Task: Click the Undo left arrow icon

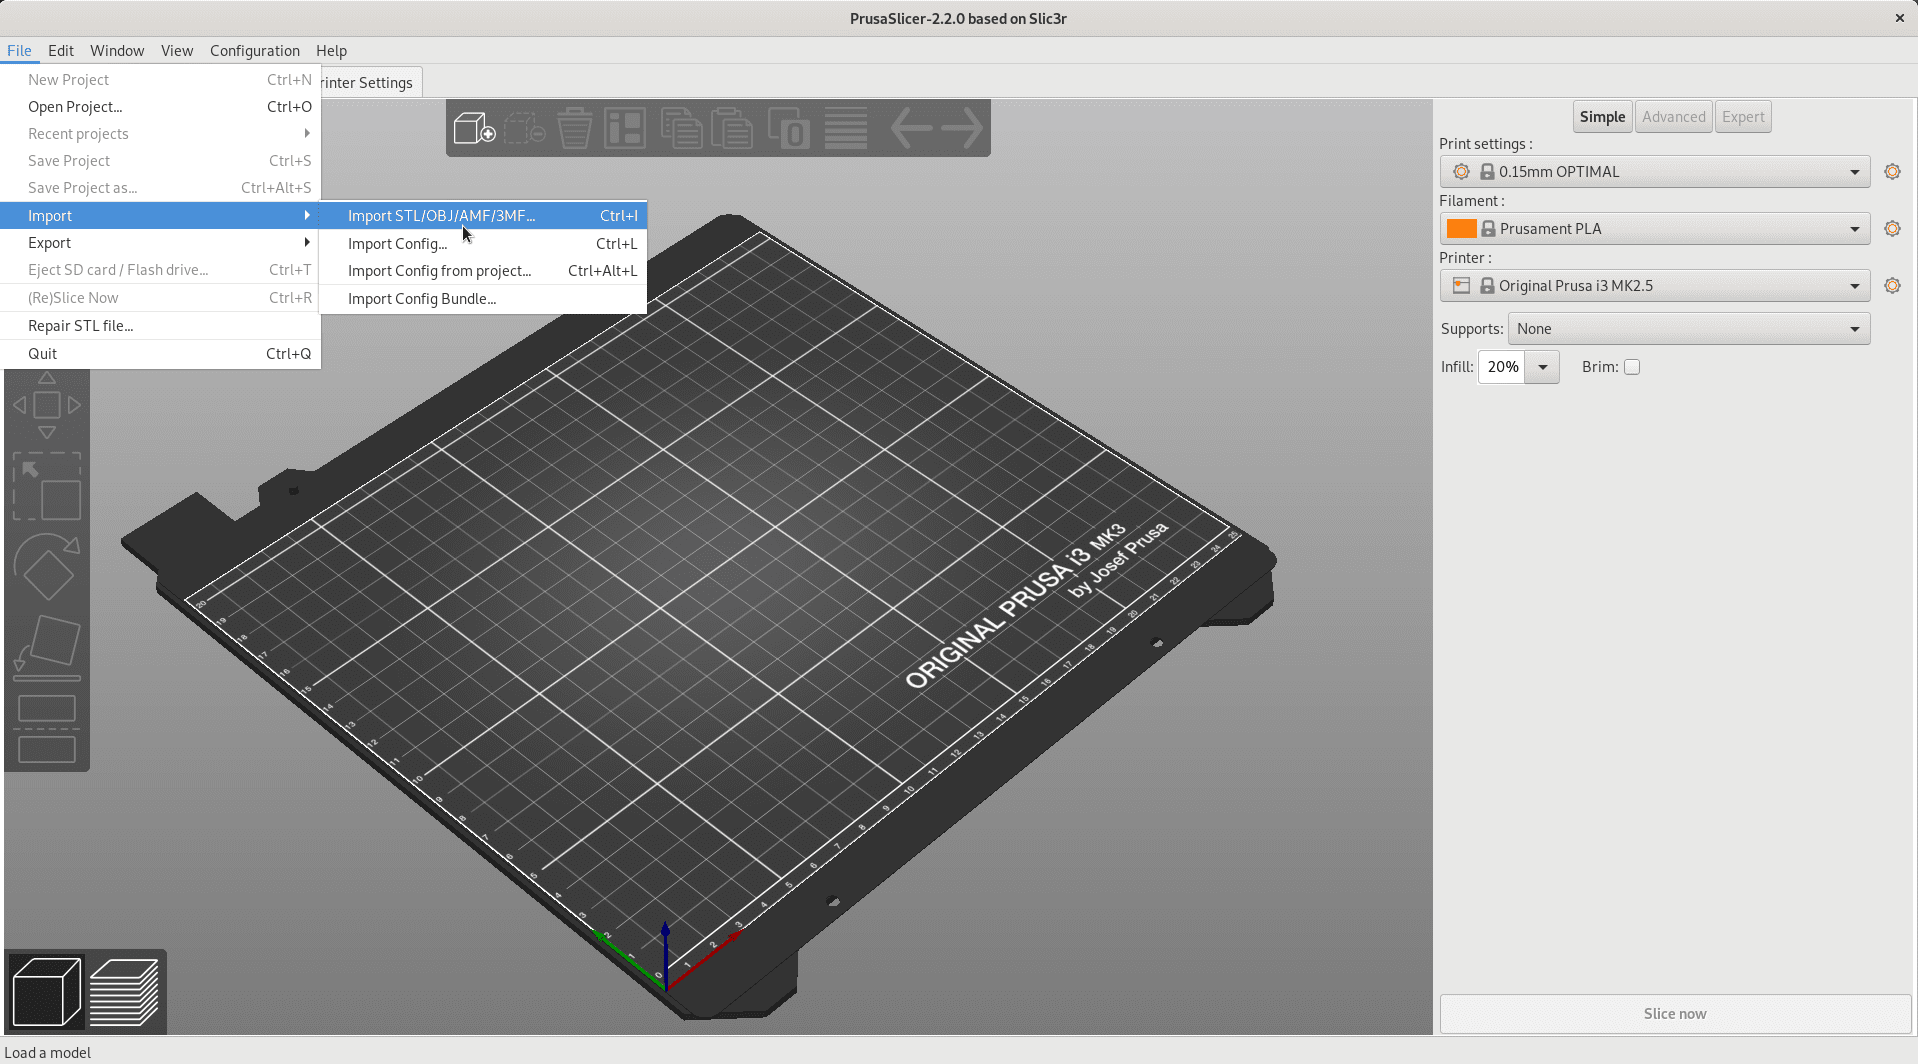Action: 911,128
